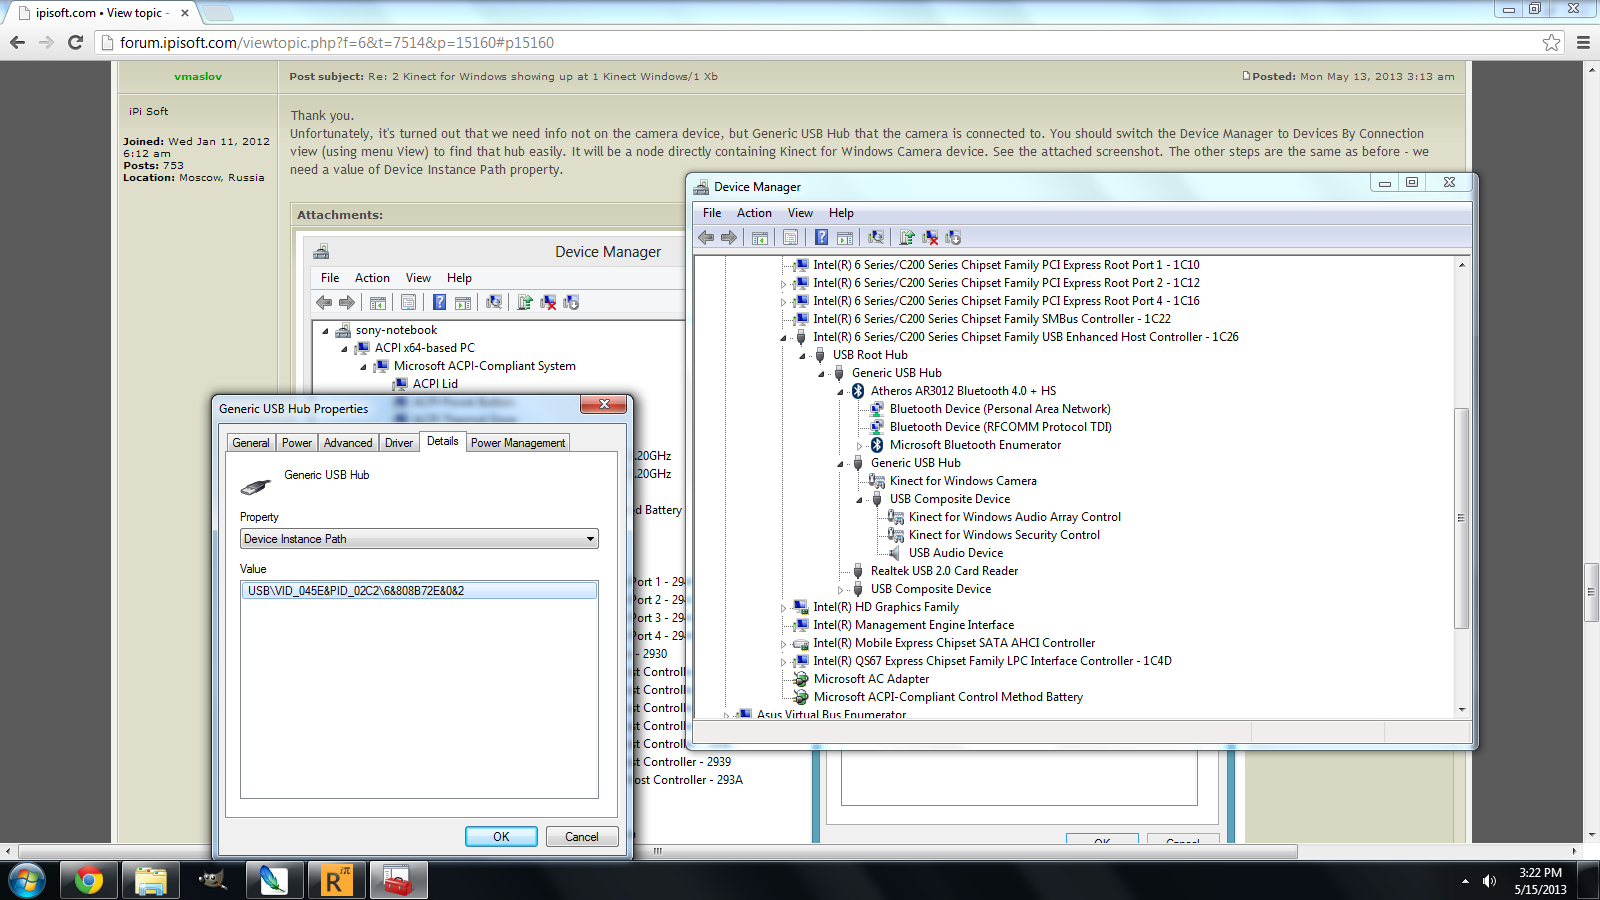Click Microsoft AC Adapter battery icon

(801, 679)
